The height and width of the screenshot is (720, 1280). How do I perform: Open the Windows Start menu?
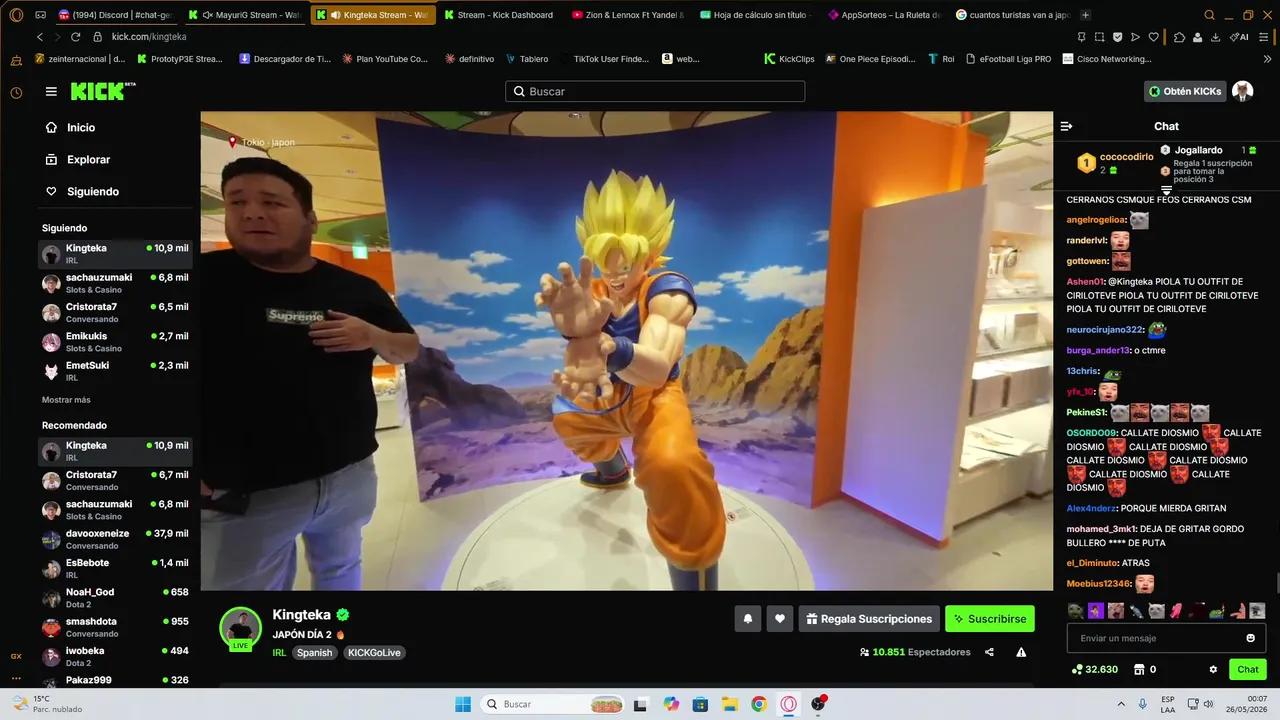click(463, 704)
